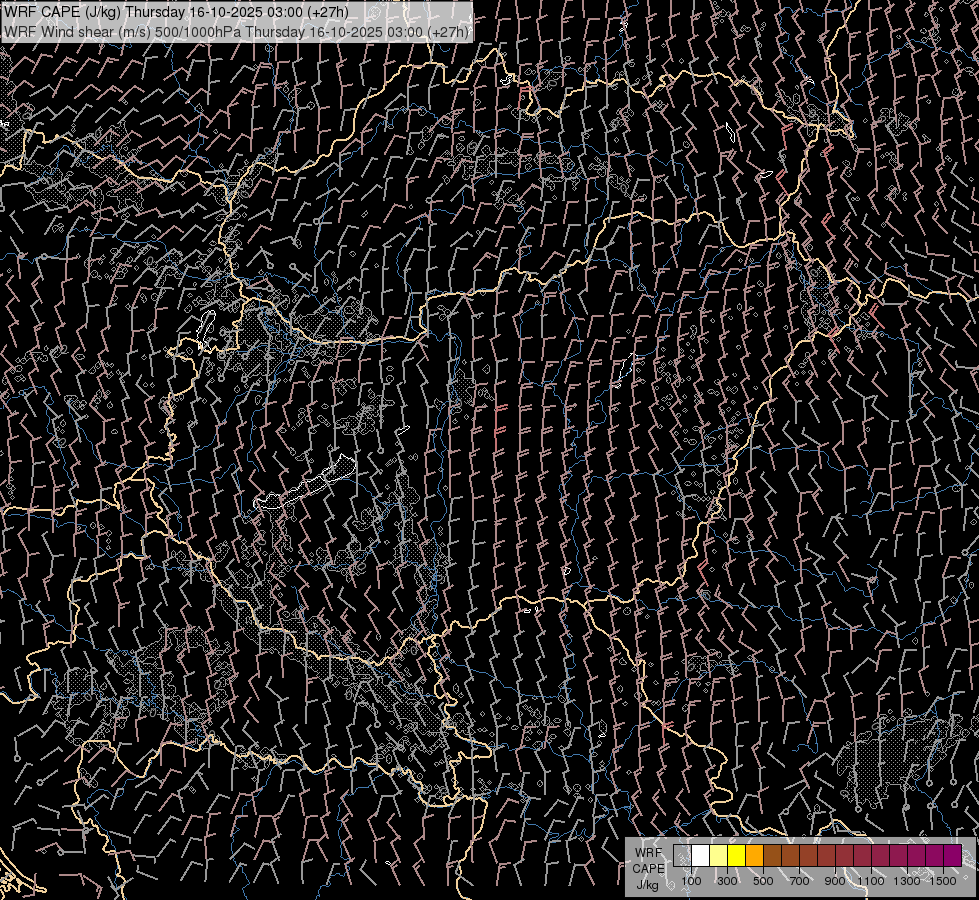This screenshot has width=979, height=900.
Task: Click the J/kg unit text in legend
Action: pyautogui.click(x=647, y=885)
